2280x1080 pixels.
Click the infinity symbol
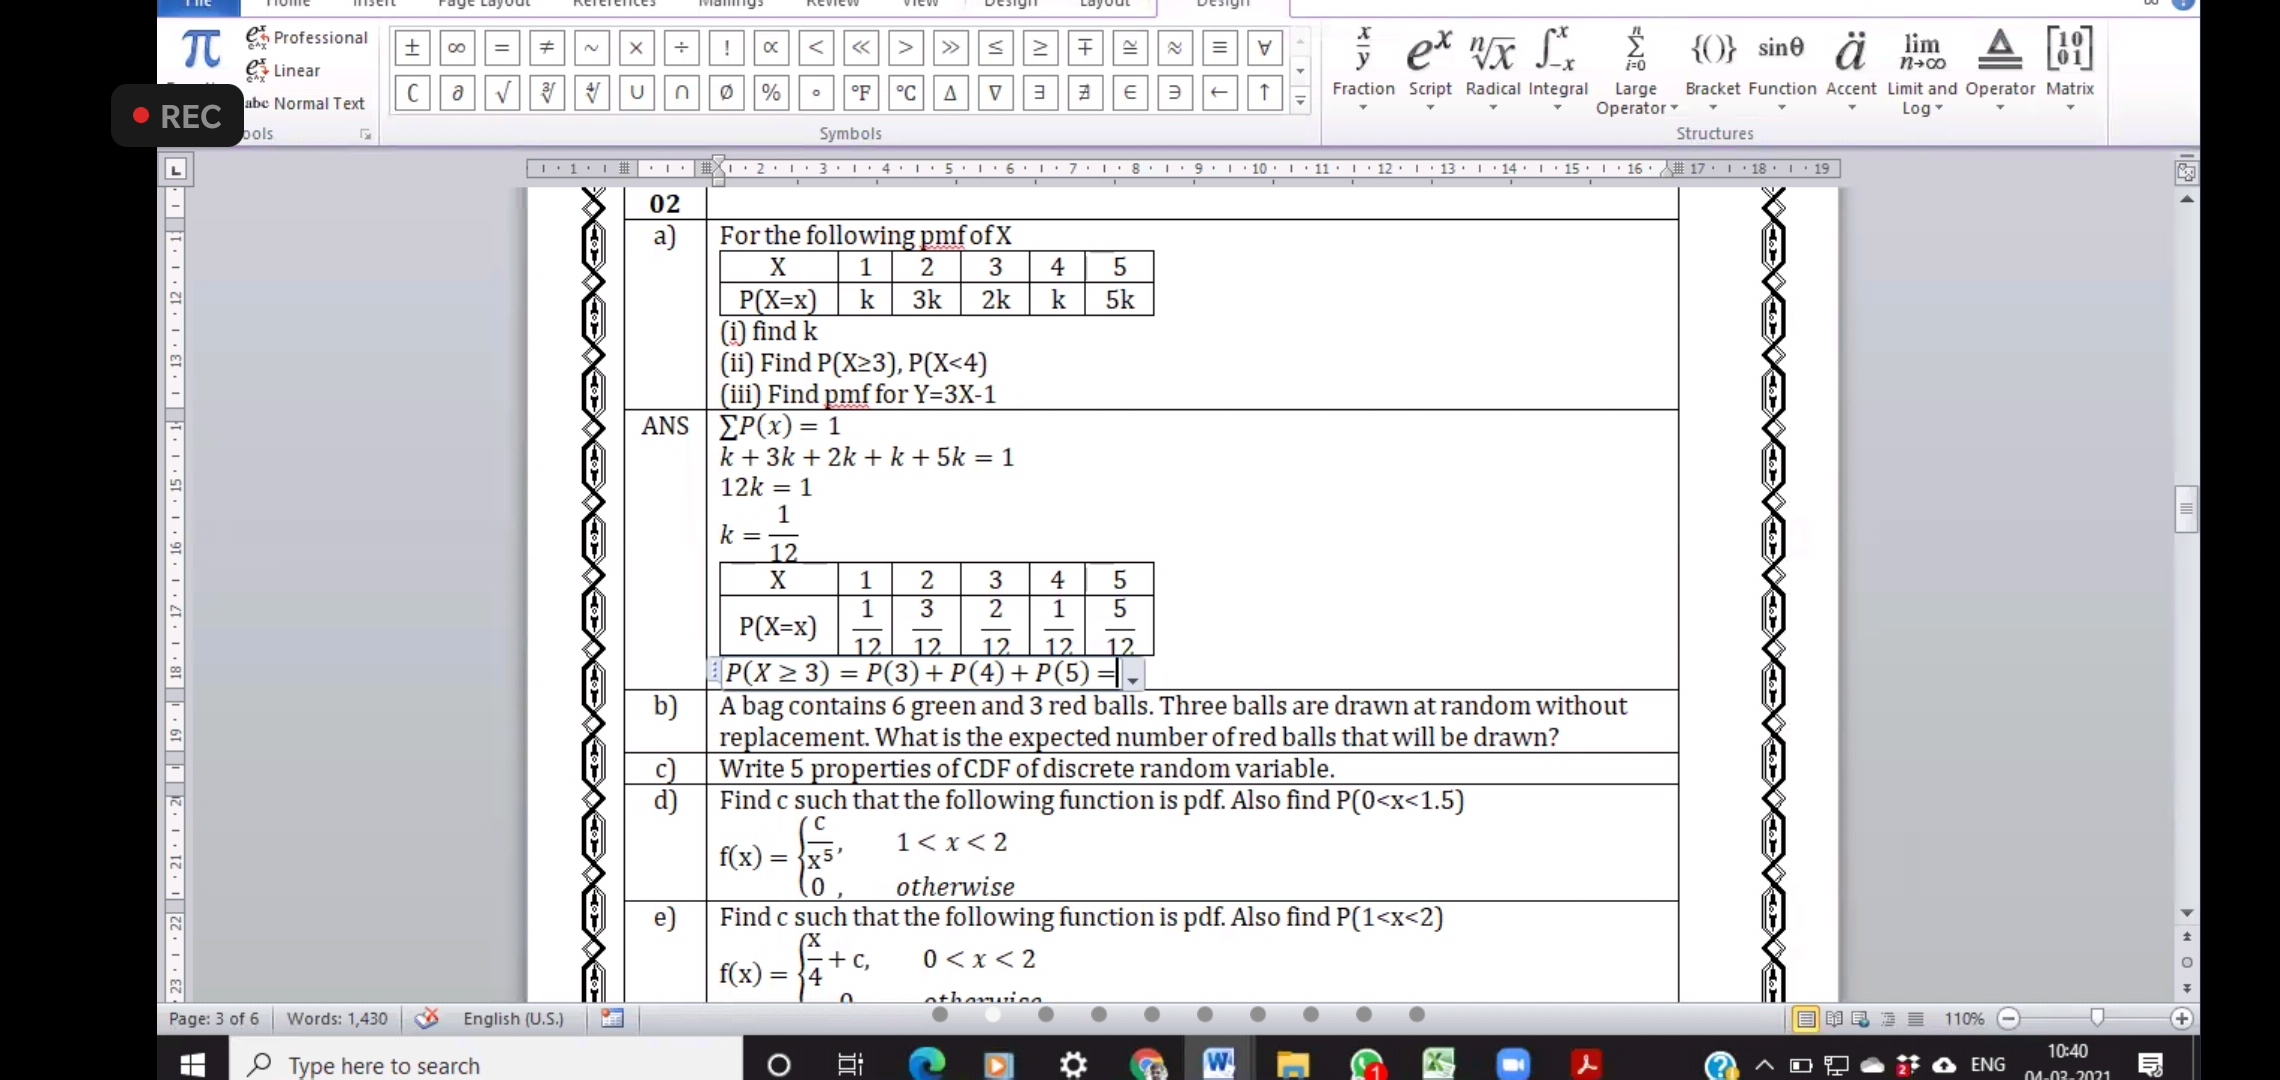tap(456, 48)
